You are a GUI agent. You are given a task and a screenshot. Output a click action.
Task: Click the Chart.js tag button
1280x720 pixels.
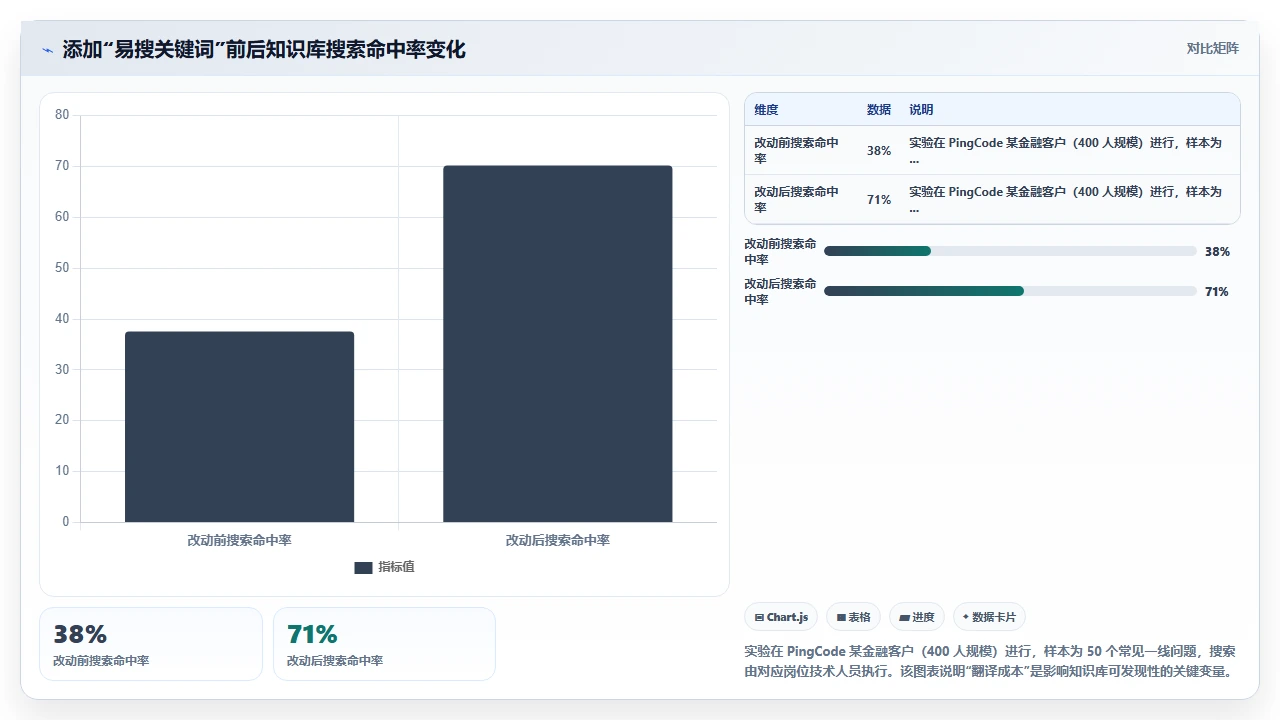click(x=781, y=617)
